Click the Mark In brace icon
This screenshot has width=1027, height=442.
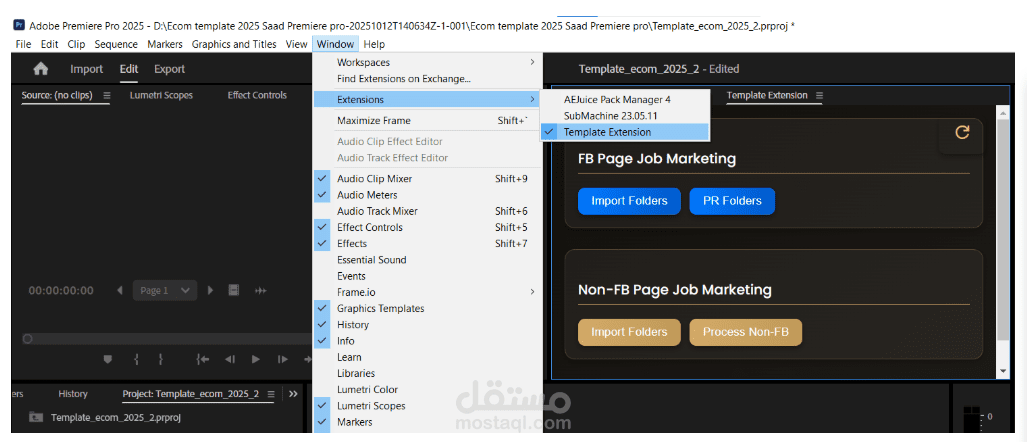[136, 359]
